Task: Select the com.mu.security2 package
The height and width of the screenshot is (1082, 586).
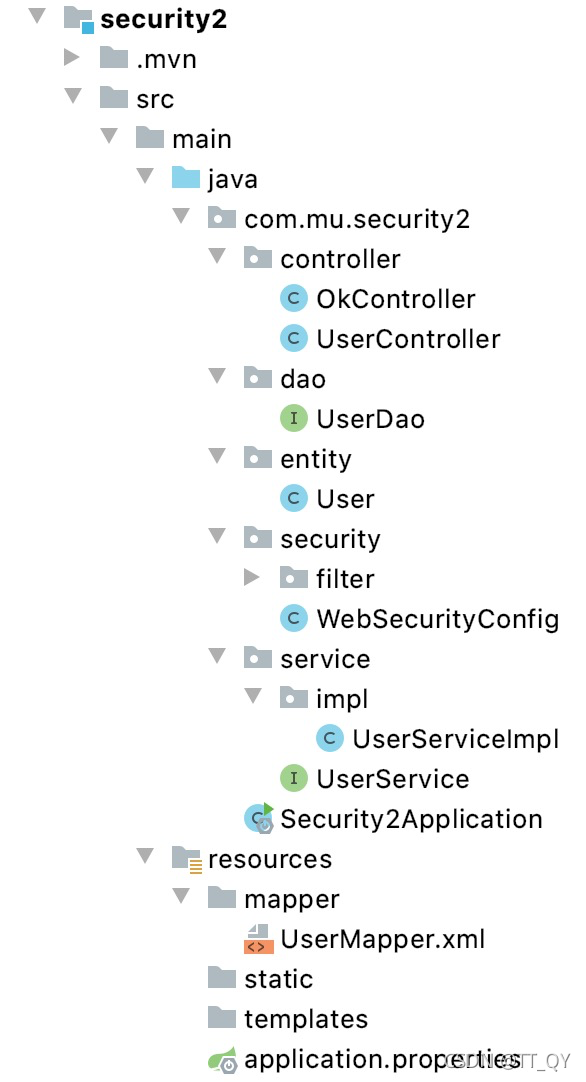Action: pyautogui.click(x=357, y=219)
